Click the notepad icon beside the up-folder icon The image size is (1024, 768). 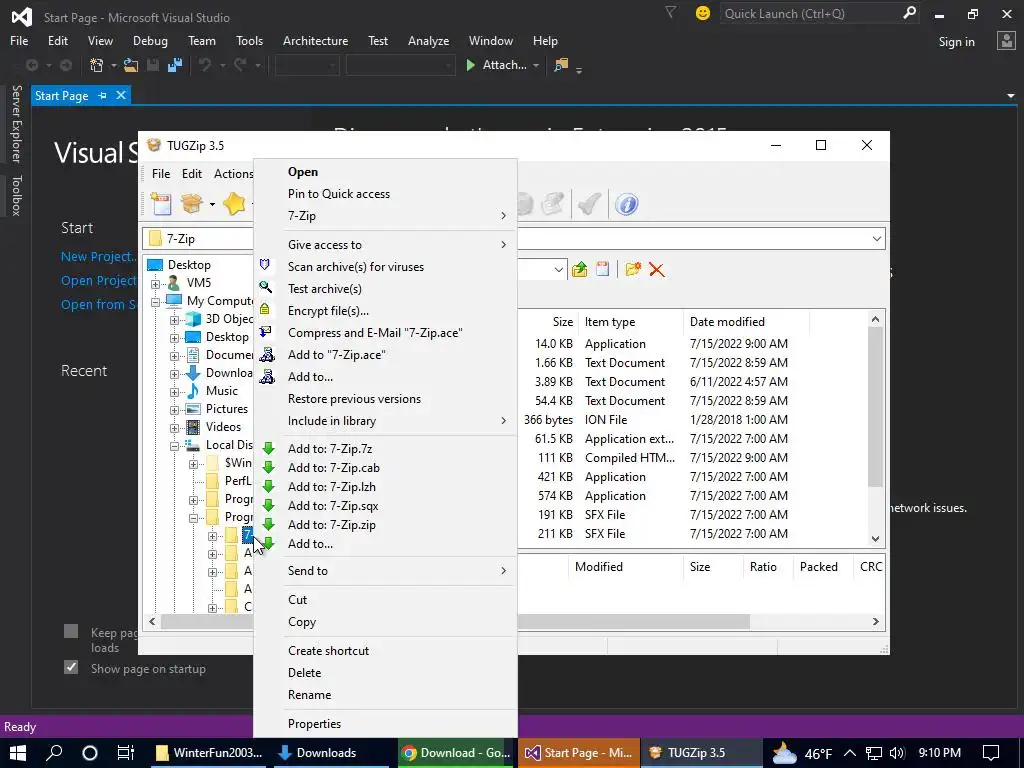603,269
